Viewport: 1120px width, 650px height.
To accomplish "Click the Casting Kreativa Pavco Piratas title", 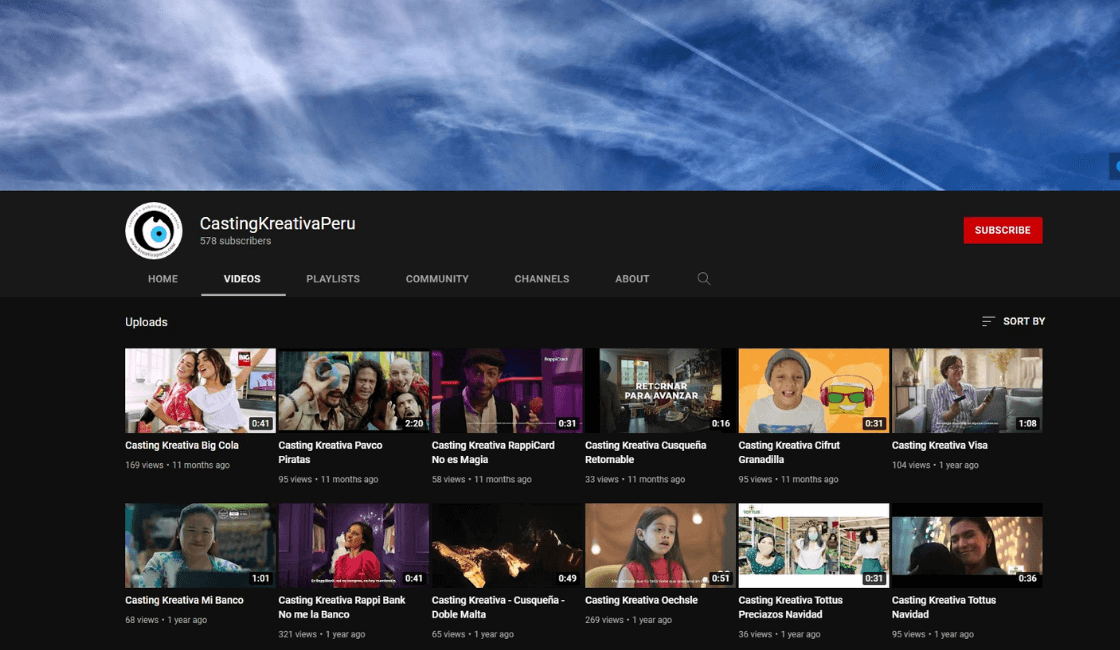I will click(x=330, y=452).
